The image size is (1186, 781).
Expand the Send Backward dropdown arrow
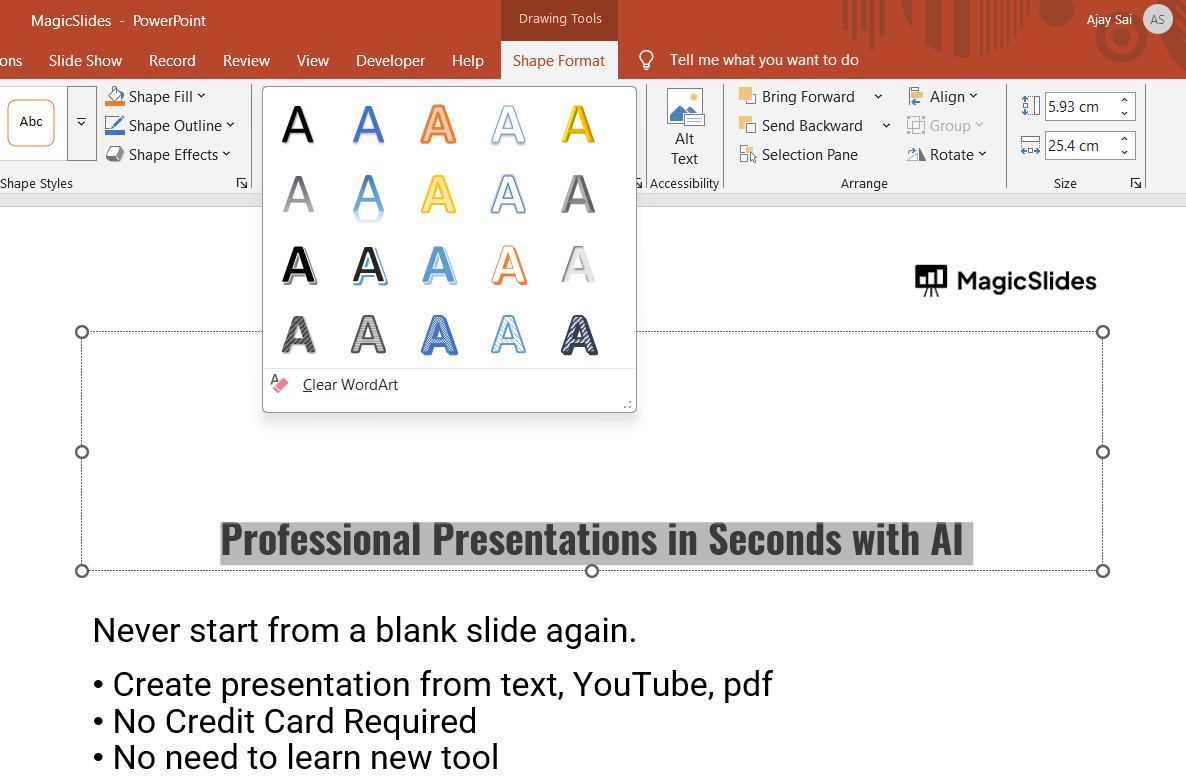tap(886, 126)
